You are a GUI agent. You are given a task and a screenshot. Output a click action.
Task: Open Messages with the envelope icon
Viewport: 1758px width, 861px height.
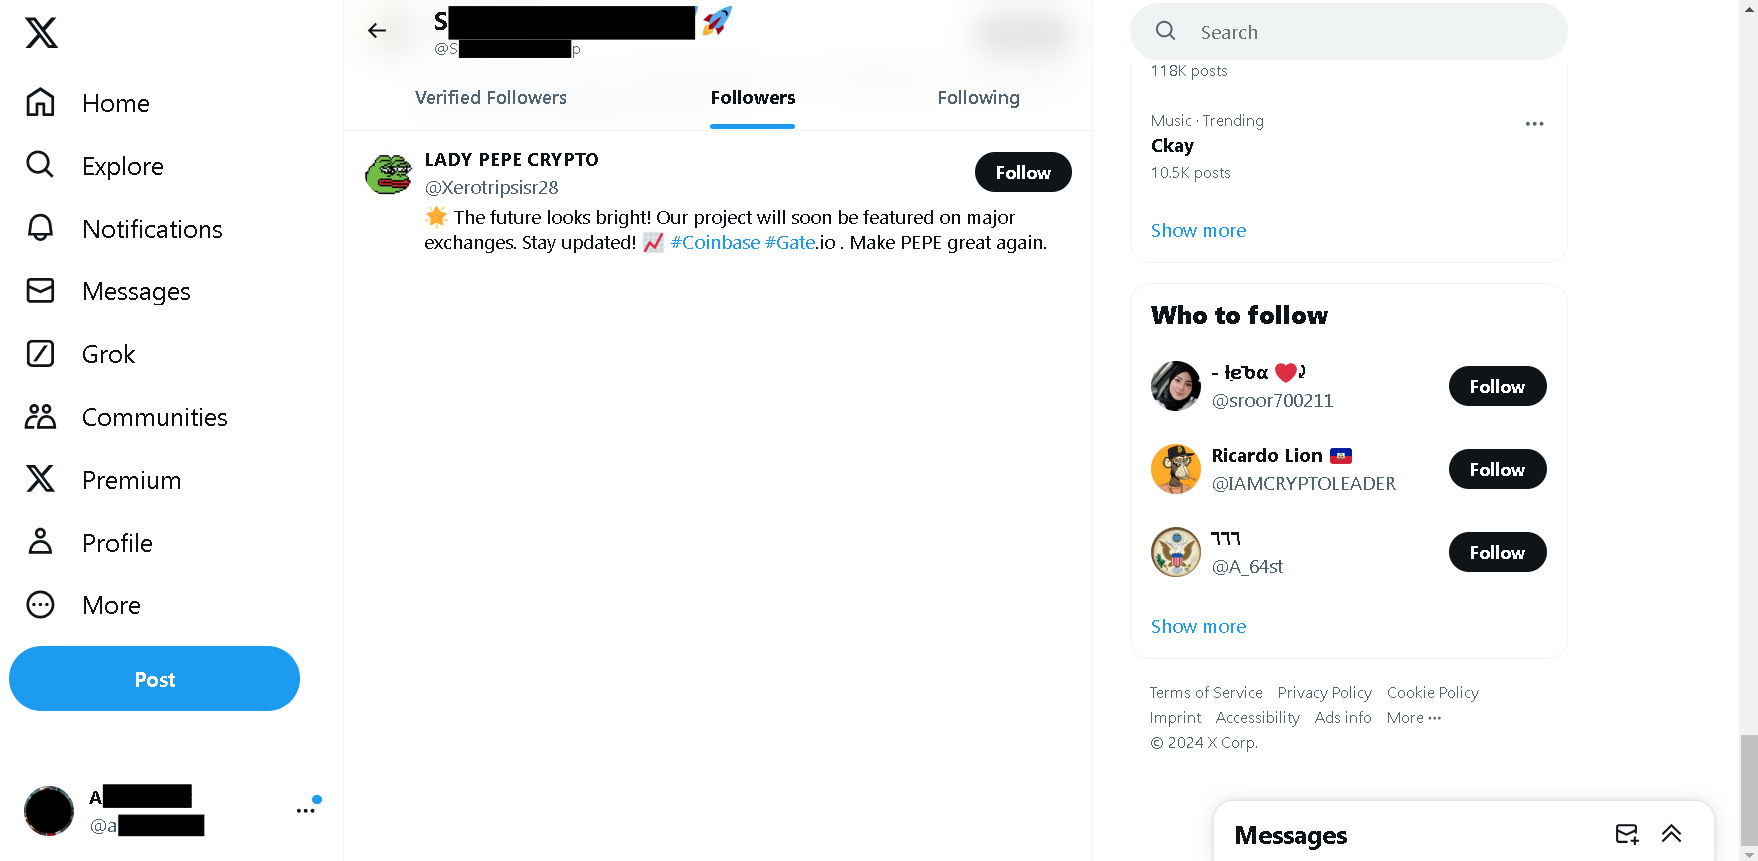pyautogui.click(x=40, y=291)
